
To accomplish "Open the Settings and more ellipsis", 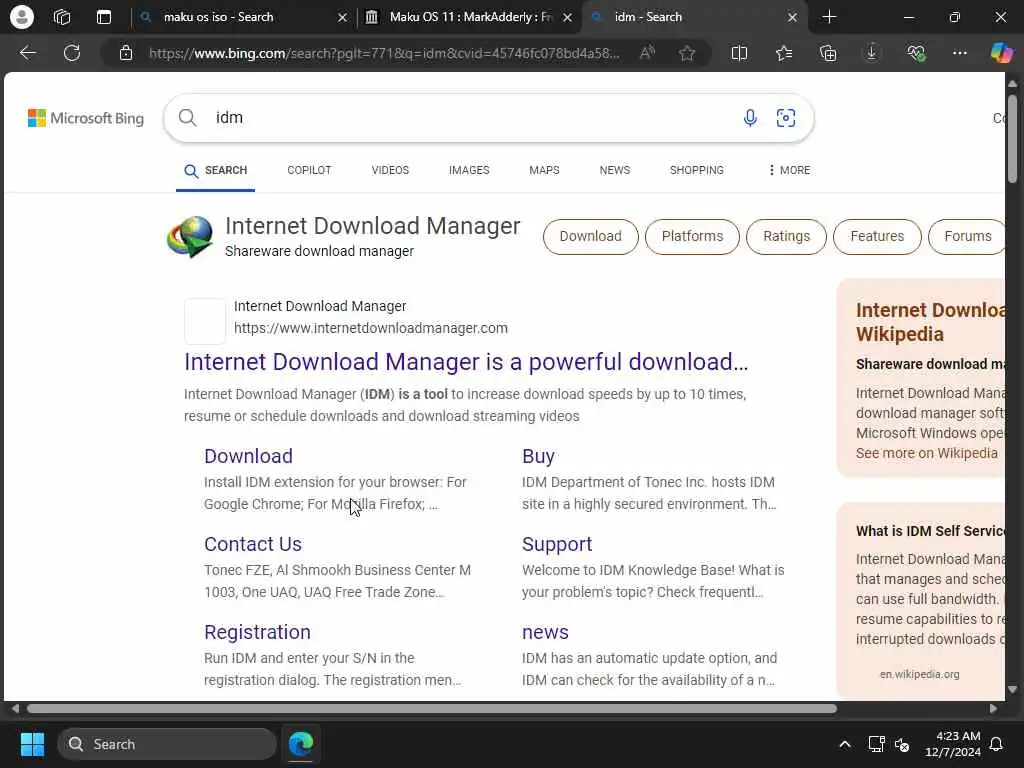I will (x=959, y=53).
